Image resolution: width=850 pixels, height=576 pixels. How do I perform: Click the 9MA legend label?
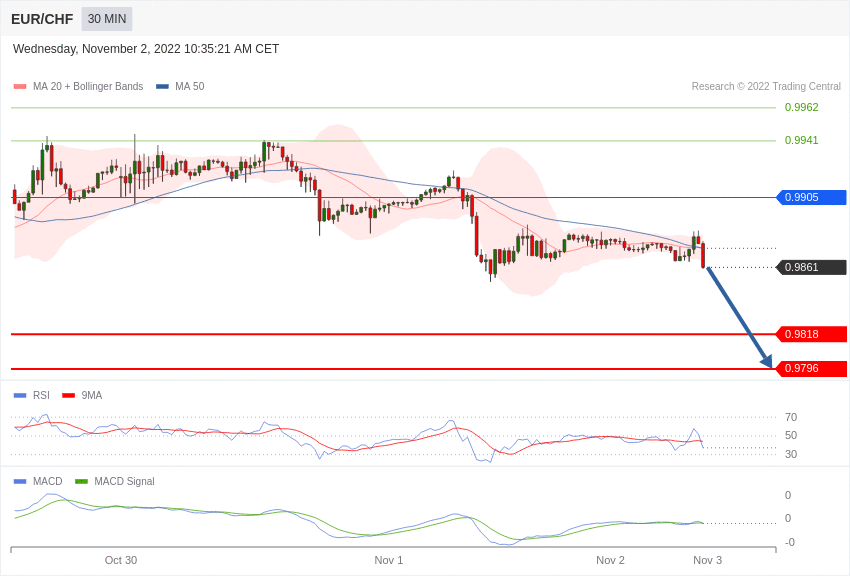pos(92,396)
